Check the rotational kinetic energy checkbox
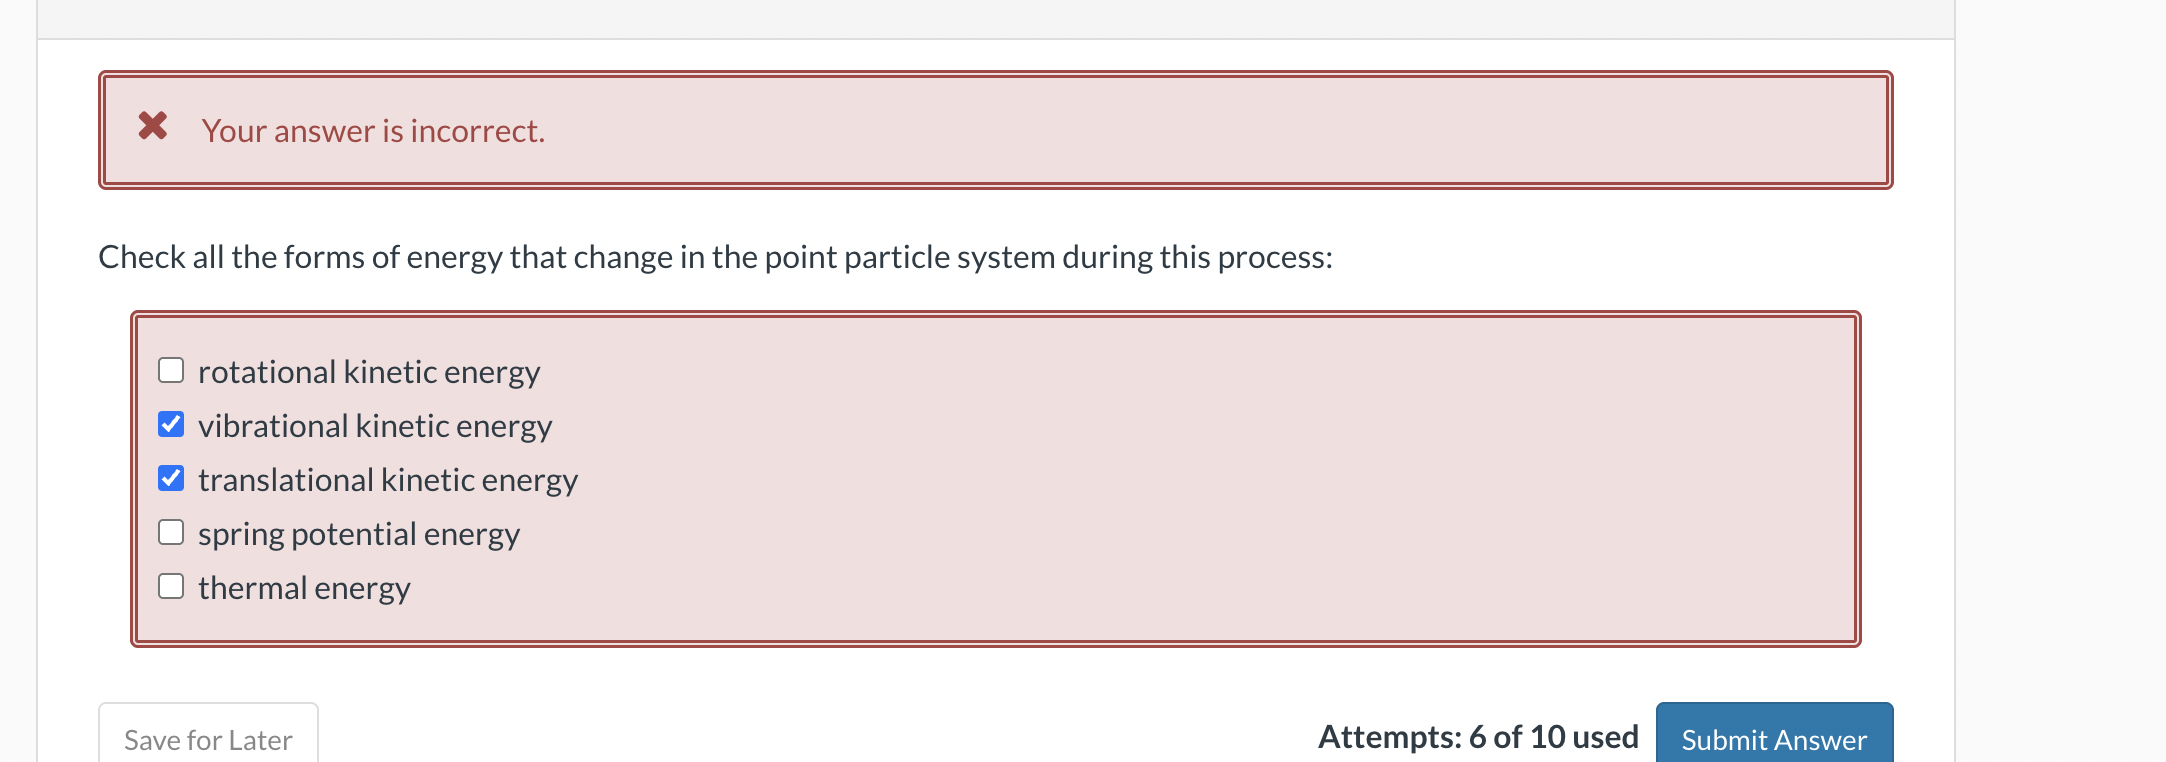Viewport: 2166px width, 762px height. 170,370
